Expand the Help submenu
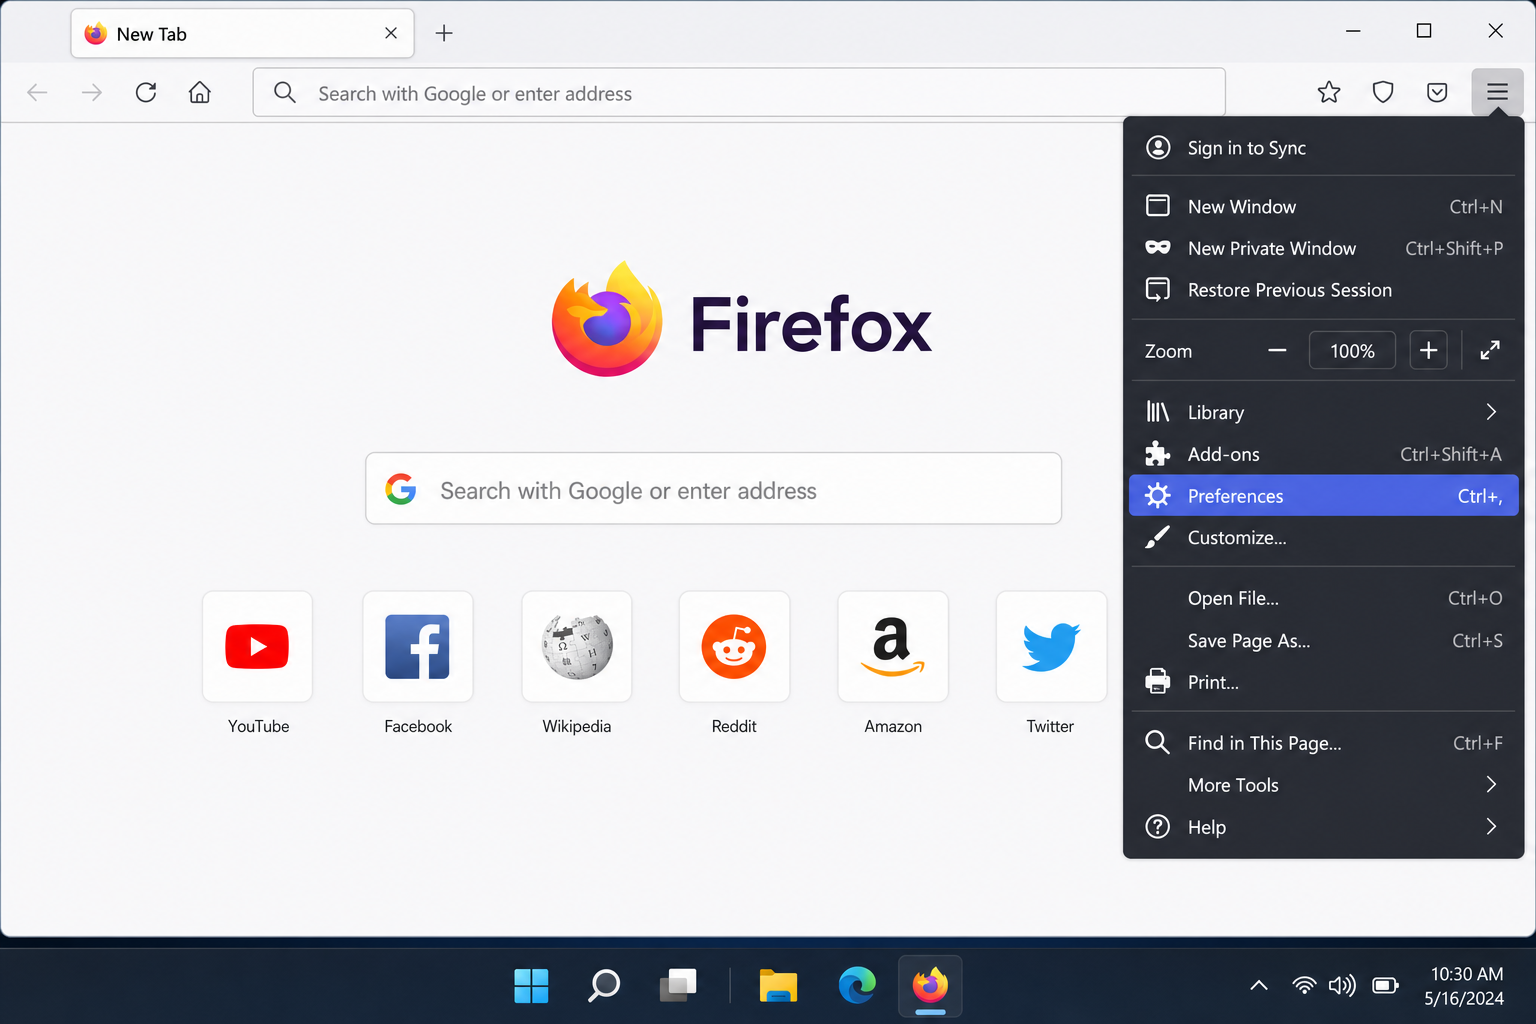This screenshot has width=1536, height=1024. (1324, 827)
